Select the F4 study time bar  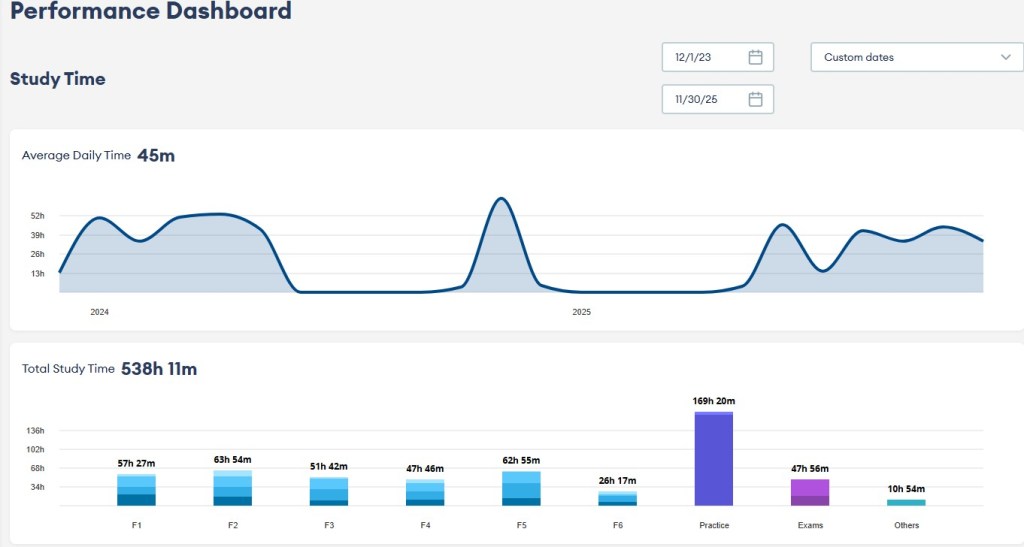pyautogui.click(x=425, y=493)
